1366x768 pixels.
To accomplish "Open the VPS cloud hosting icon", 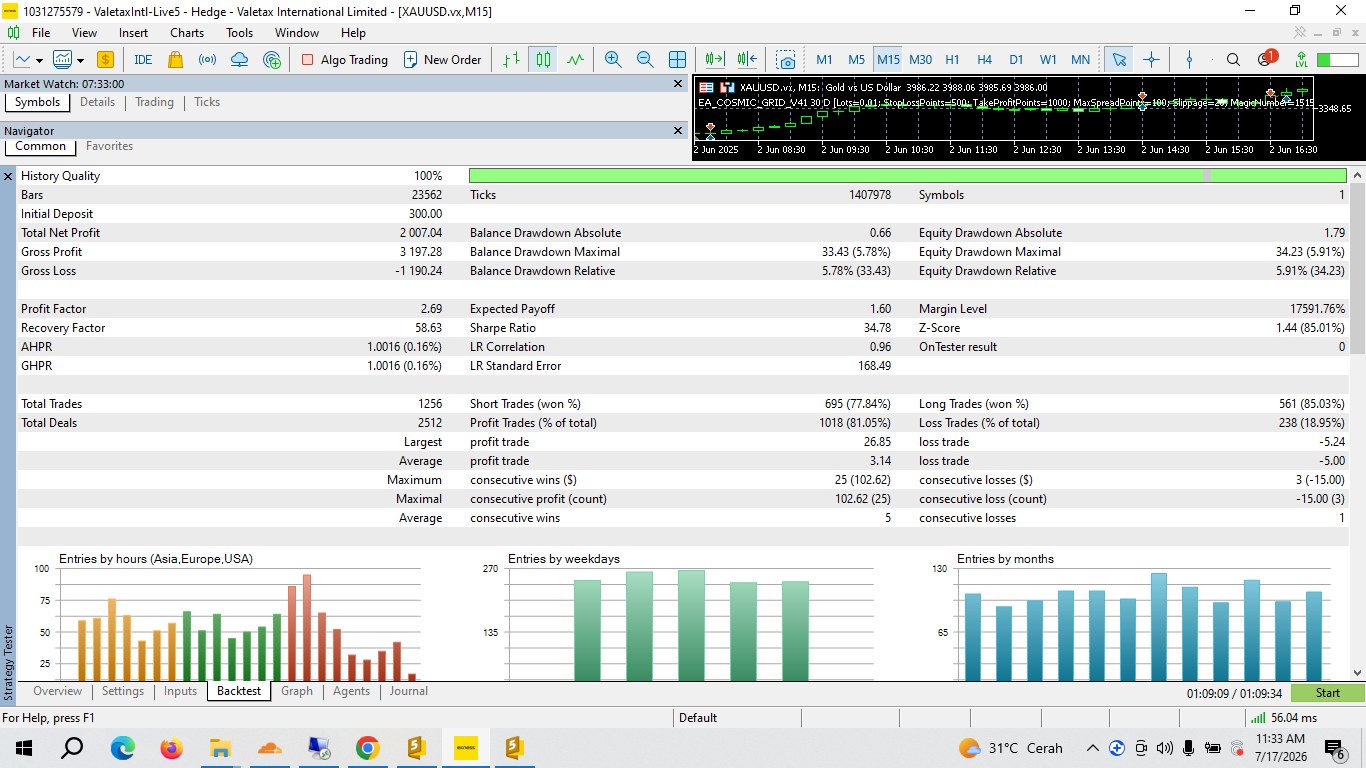I will 239,59.
